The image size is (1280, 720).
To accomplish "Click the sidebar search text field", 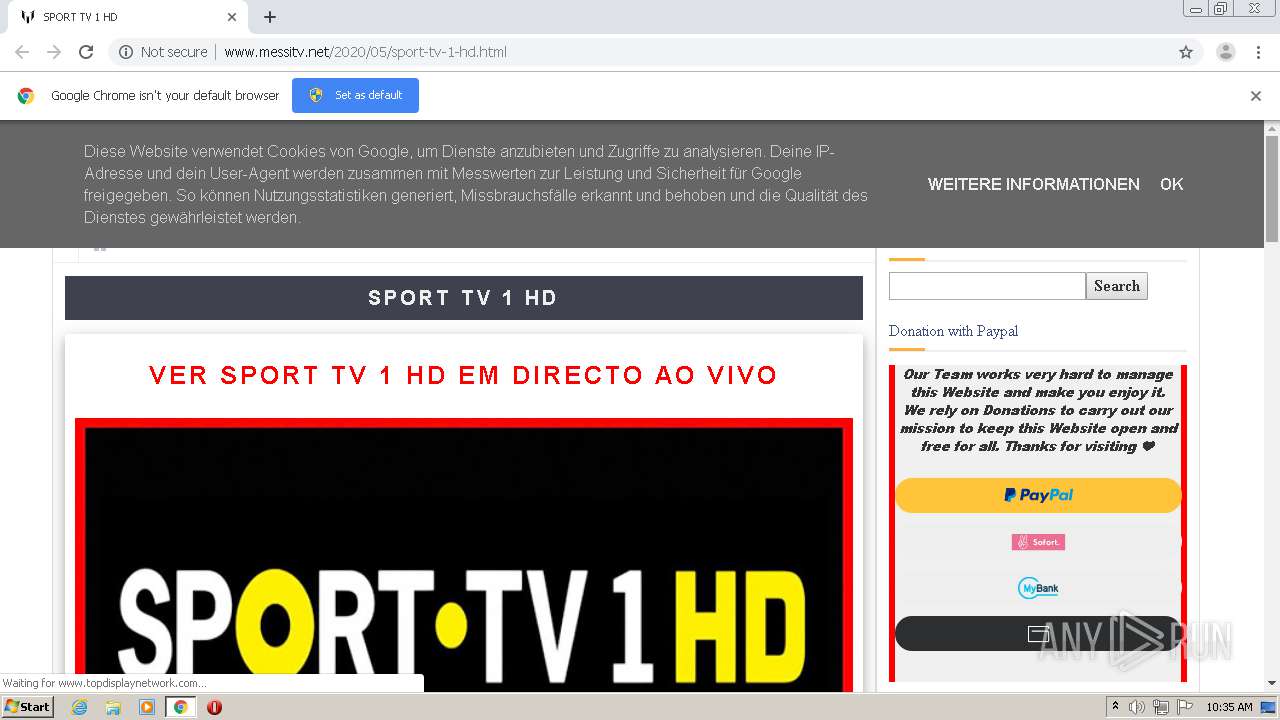I will (987, 286).
